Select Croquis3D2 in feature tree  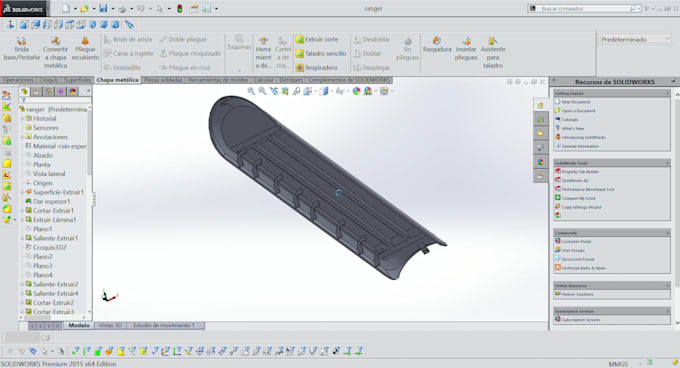pos(49,248)
